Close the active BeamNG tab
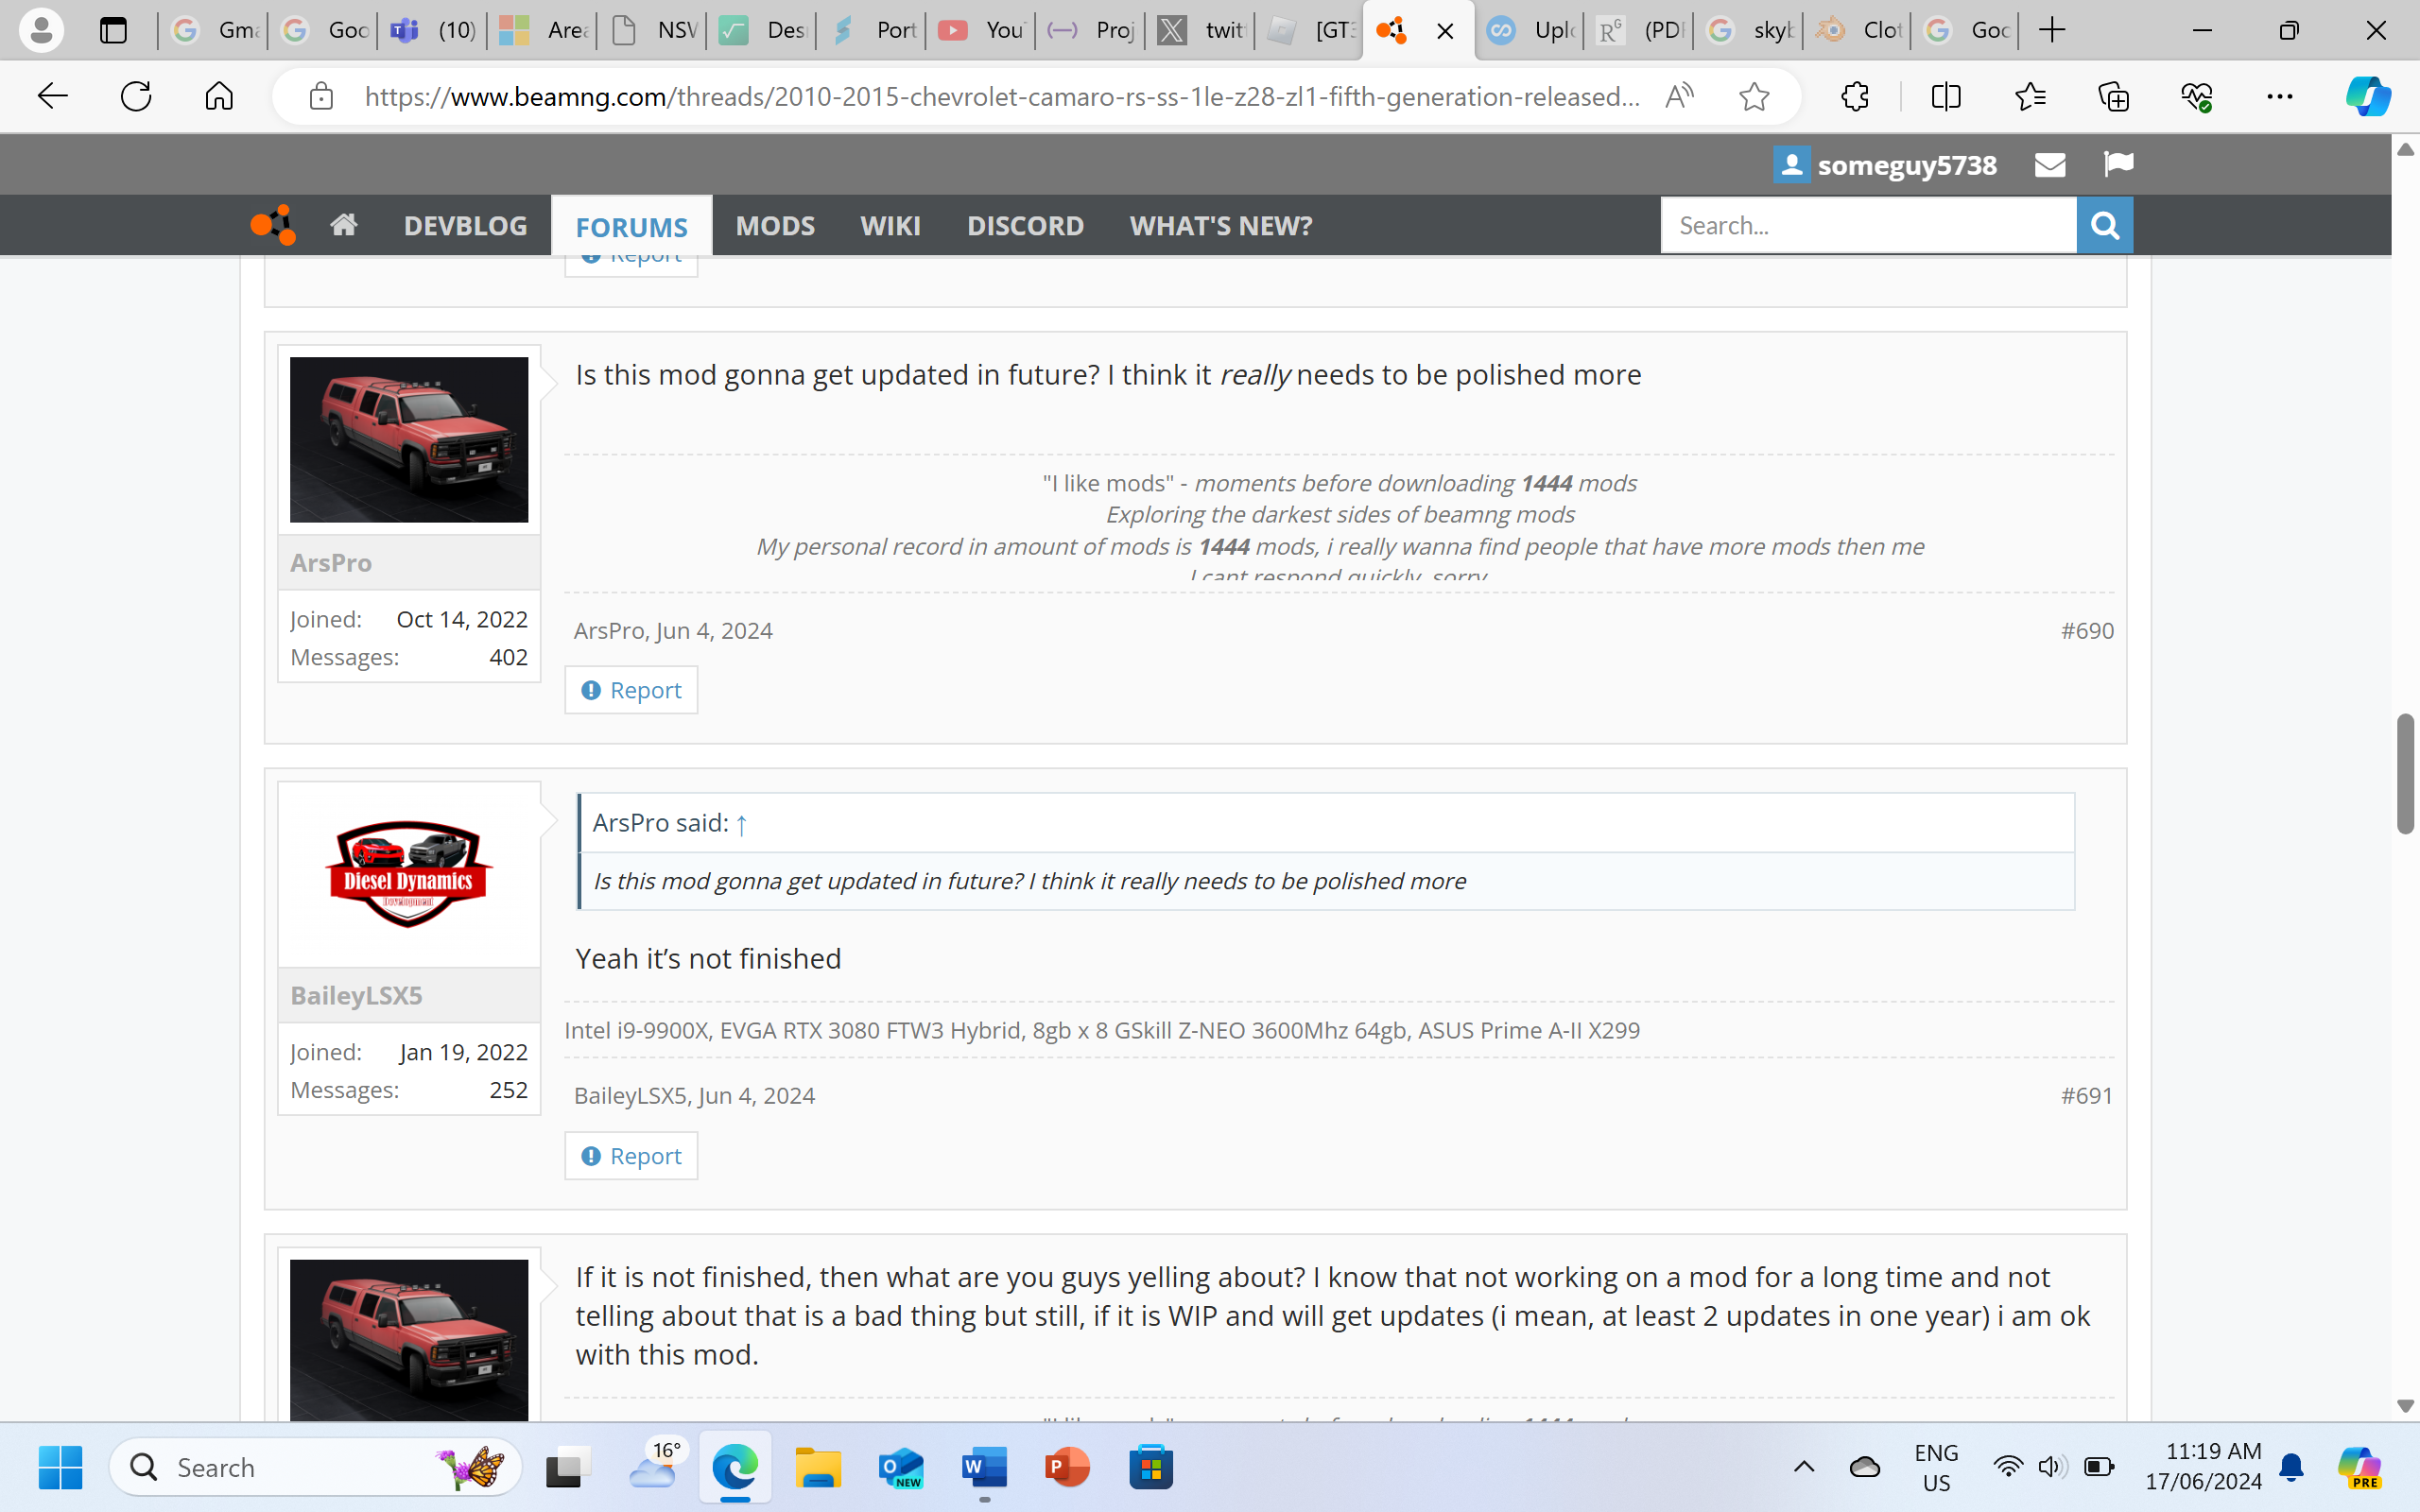 pos(1445,31)
